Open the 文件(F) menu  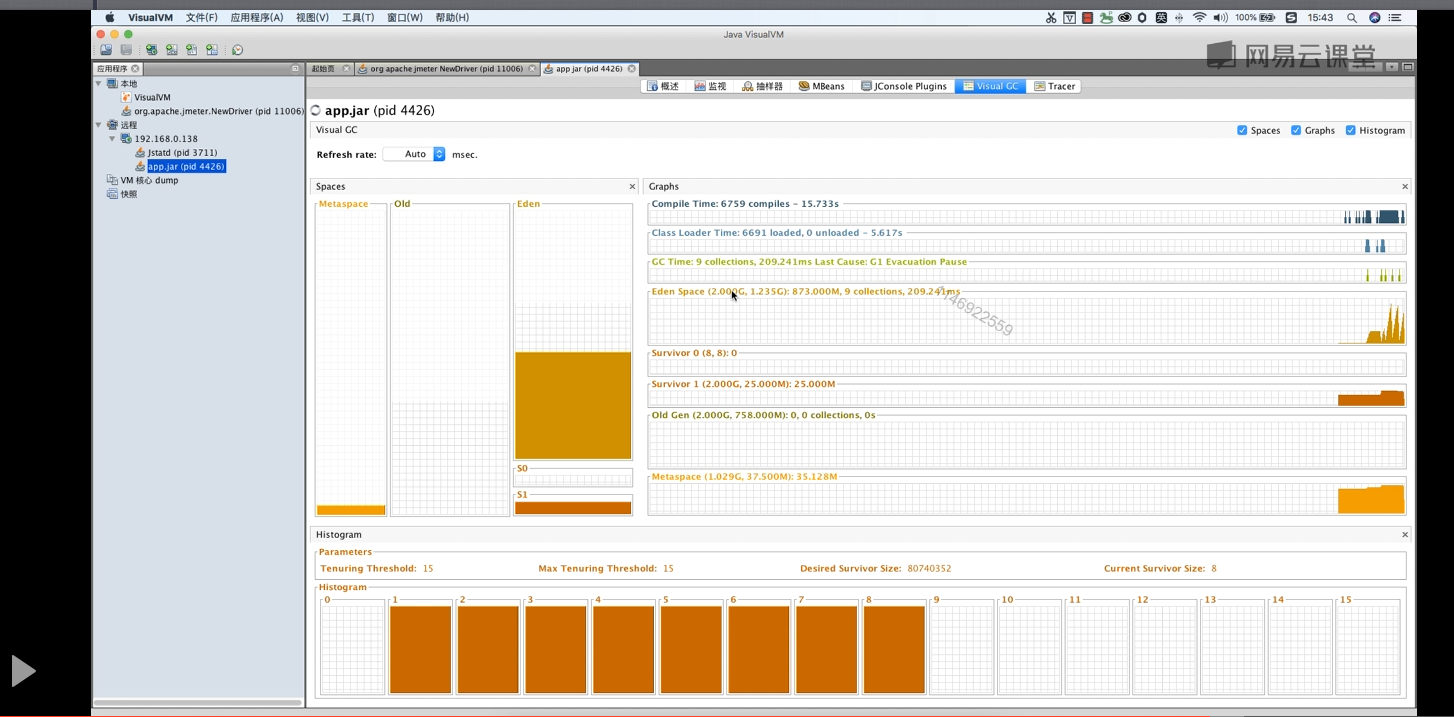point(201,17)
